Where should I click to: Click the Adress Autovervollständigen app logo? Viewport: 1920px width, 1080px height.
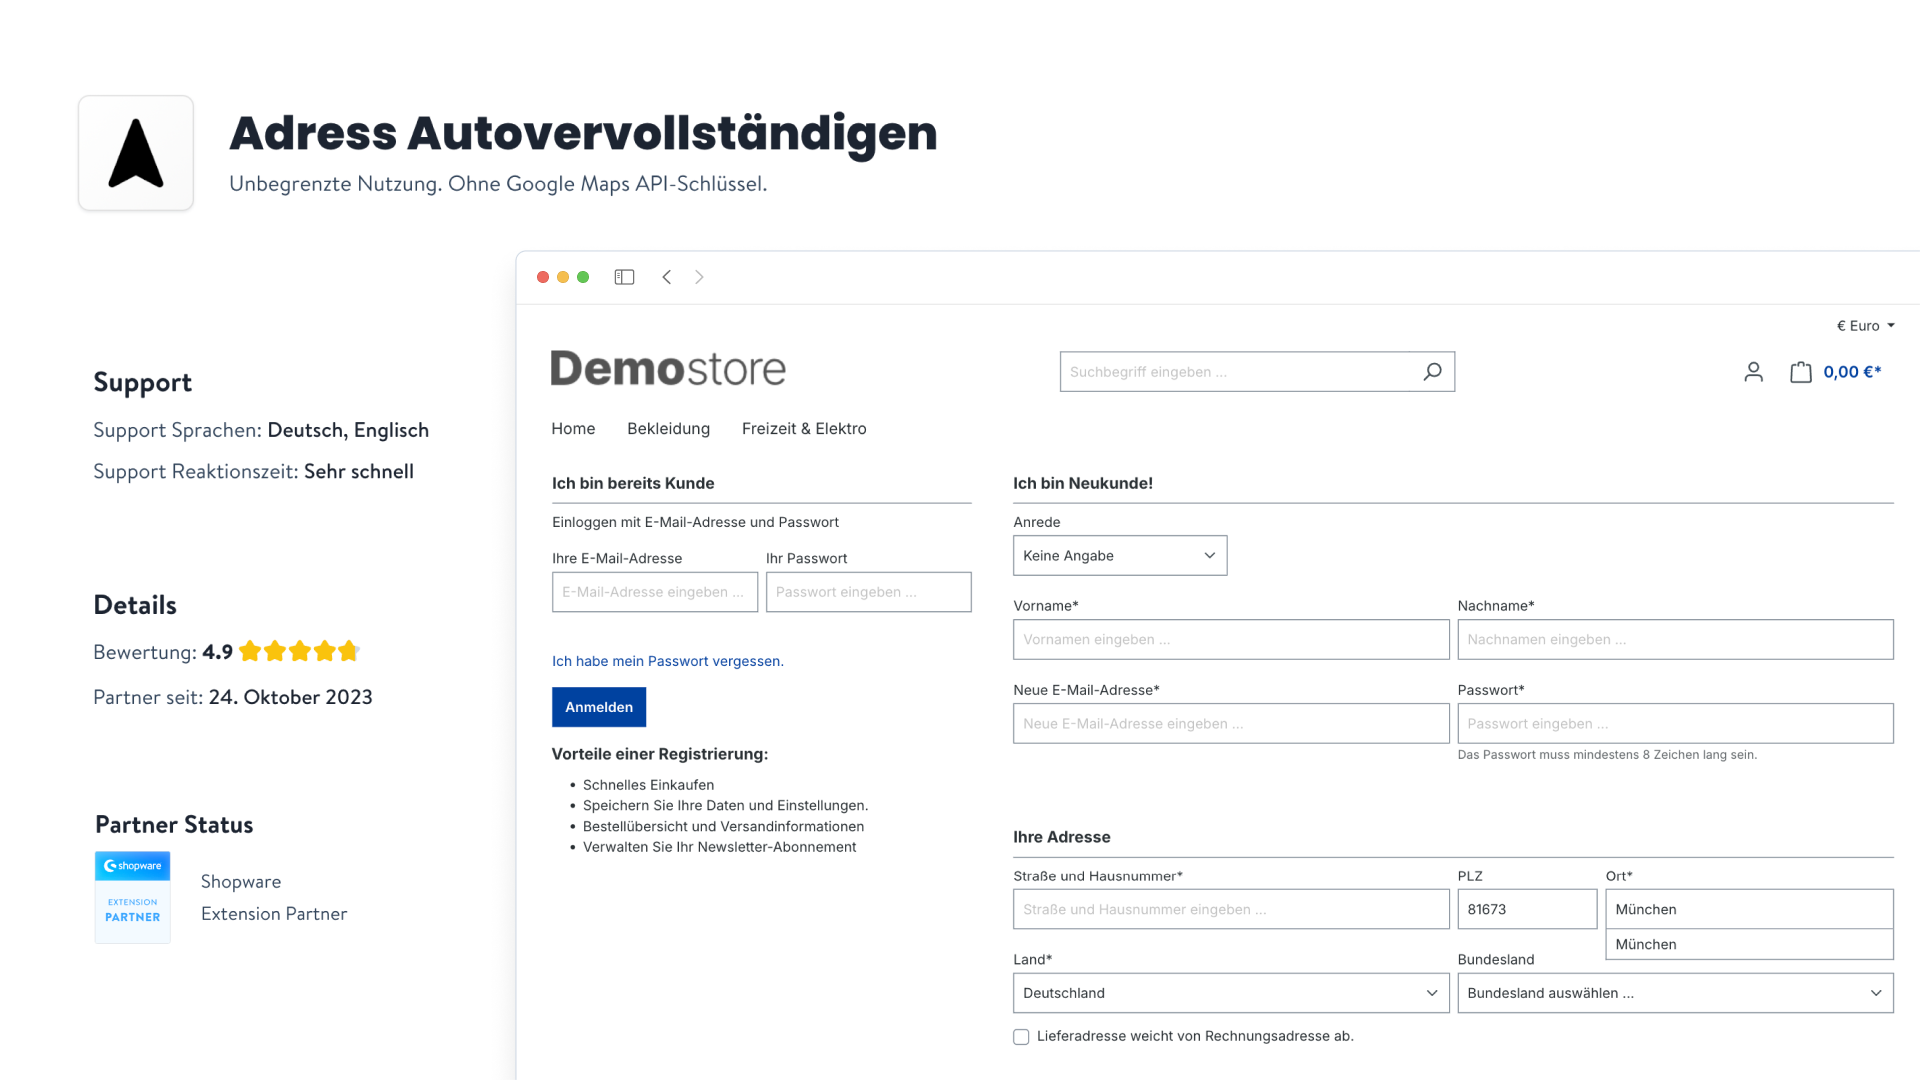click(x=135, y=152)
